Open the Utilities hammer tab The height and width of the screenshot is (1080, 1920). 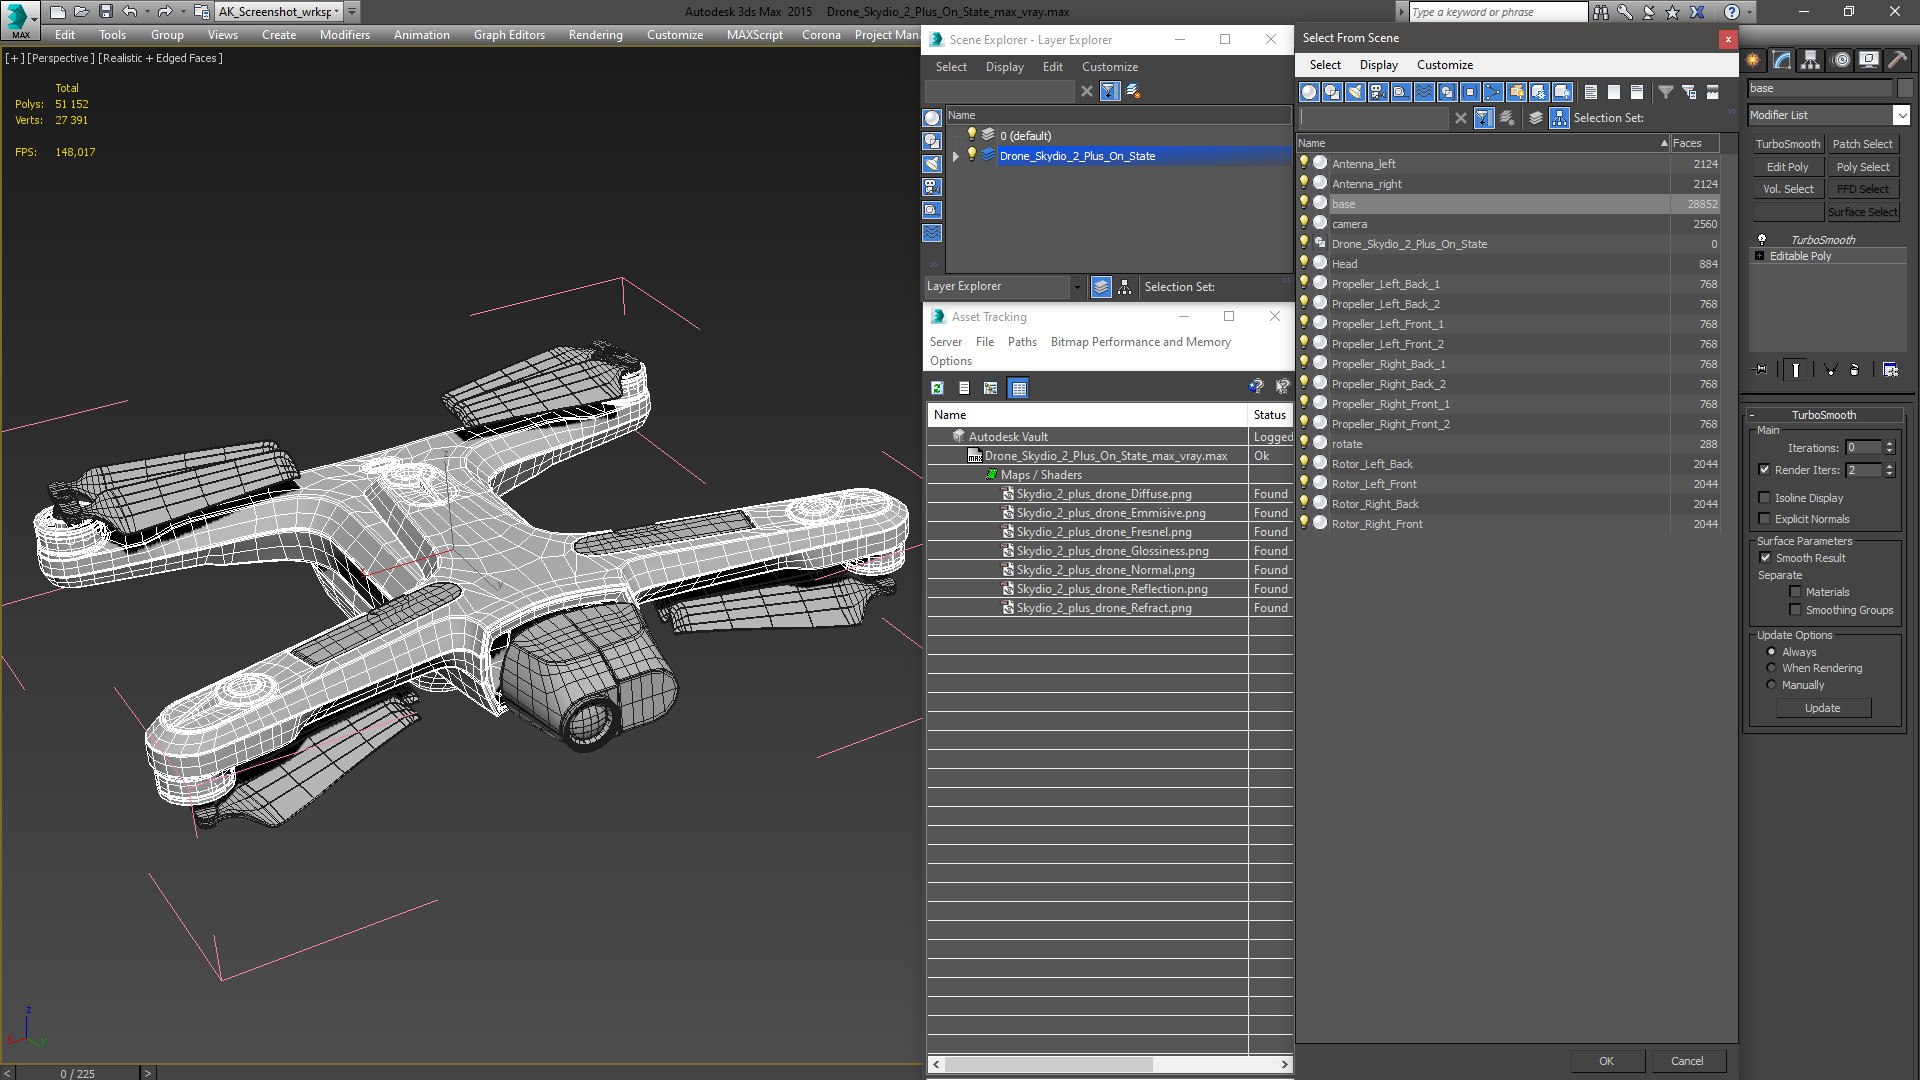[1897, 60]
